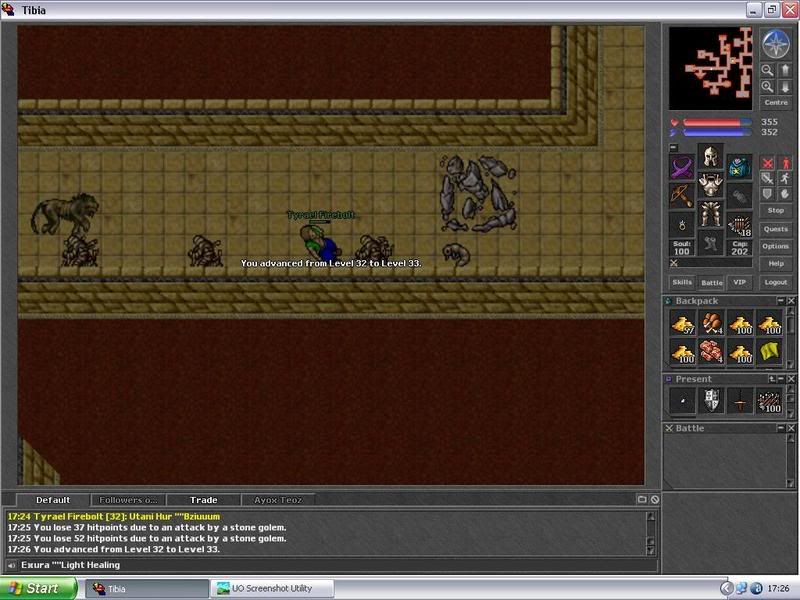Open the Skills window

tap(682, 282)
